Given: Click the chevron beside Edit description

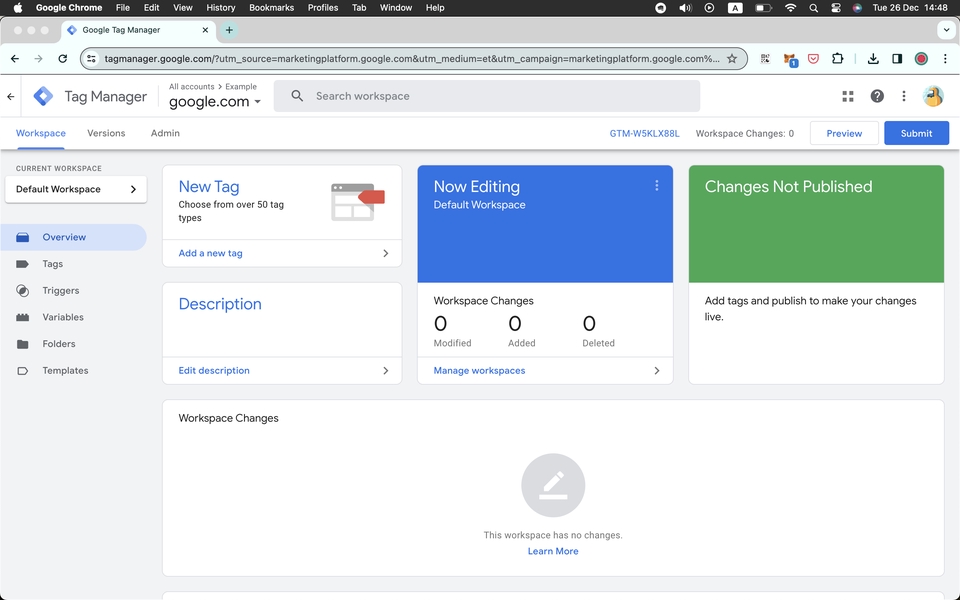Looking at the screenshot, I should (385, 370).
